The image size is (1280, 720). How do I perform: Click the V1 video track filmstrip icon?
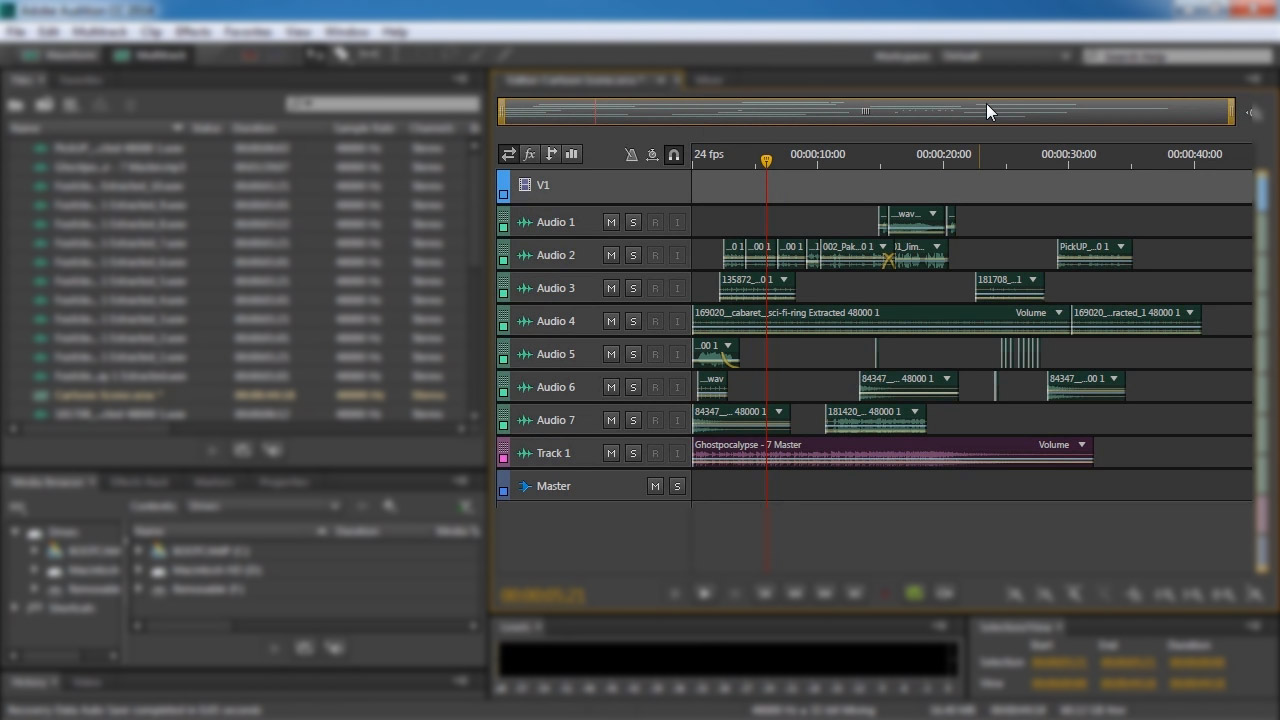tap(525, 185)
